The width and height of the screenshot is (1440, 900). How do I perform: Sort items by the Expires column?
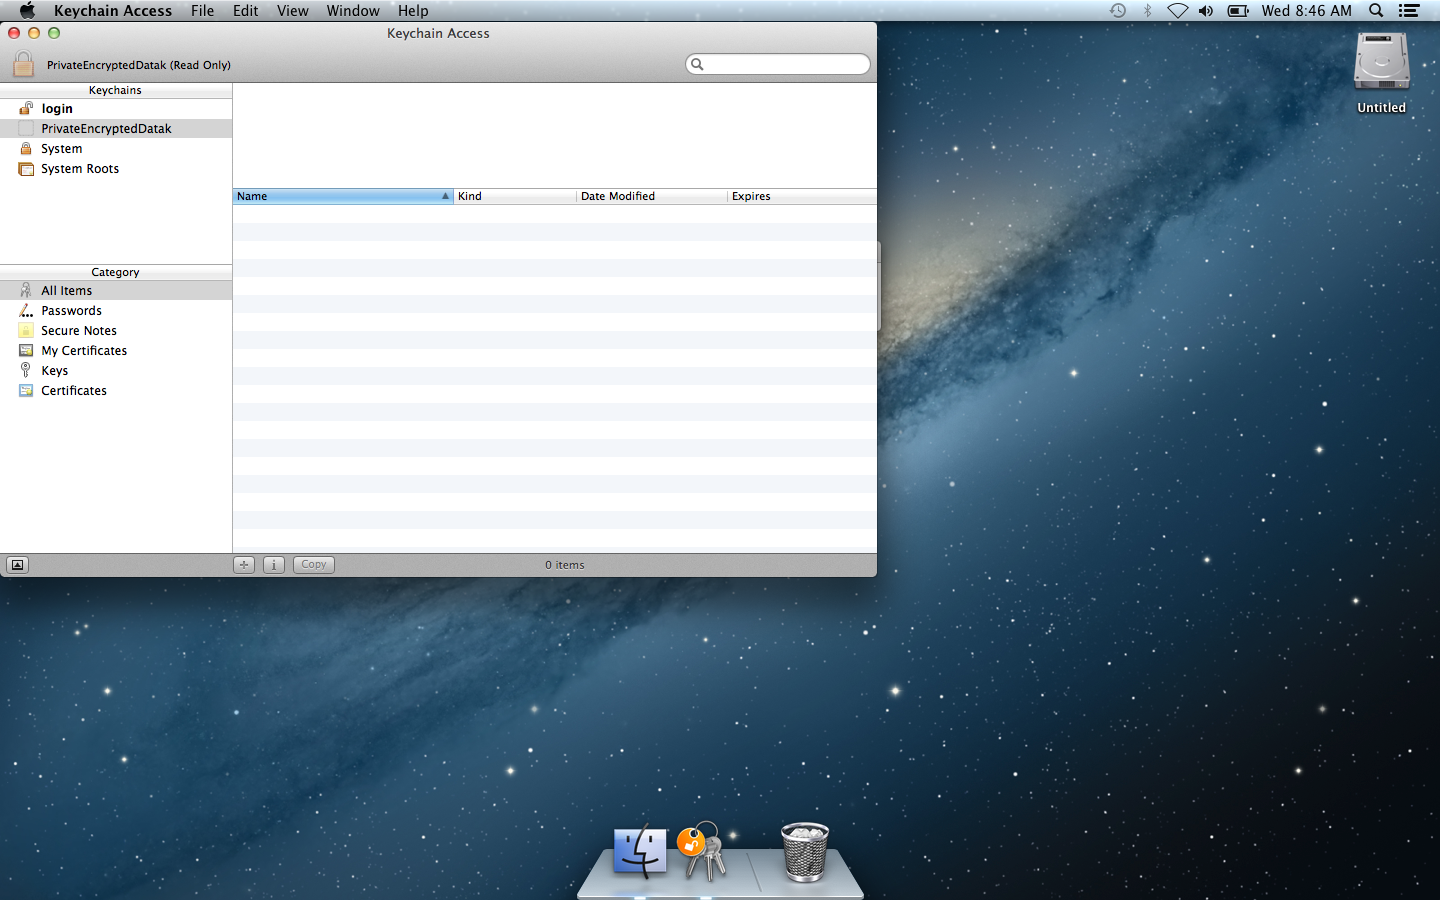coord(802,196)
